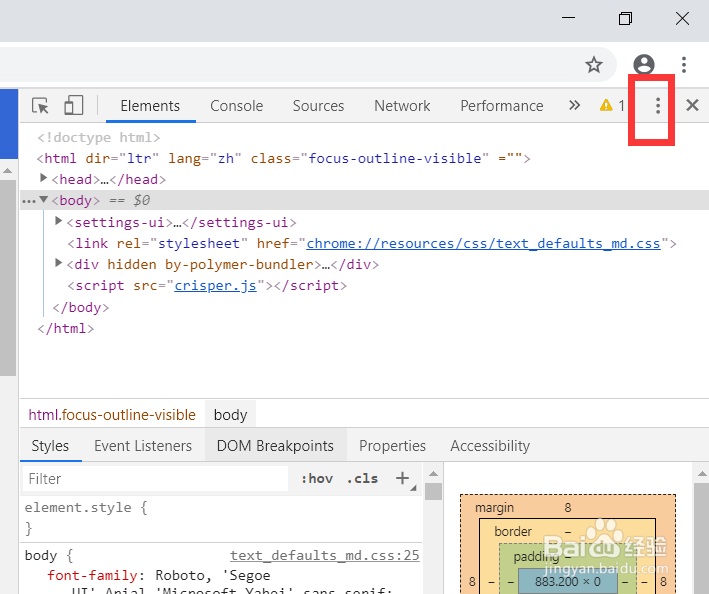Follow the text_defaults_md.css href link

[x=483, y=244]
